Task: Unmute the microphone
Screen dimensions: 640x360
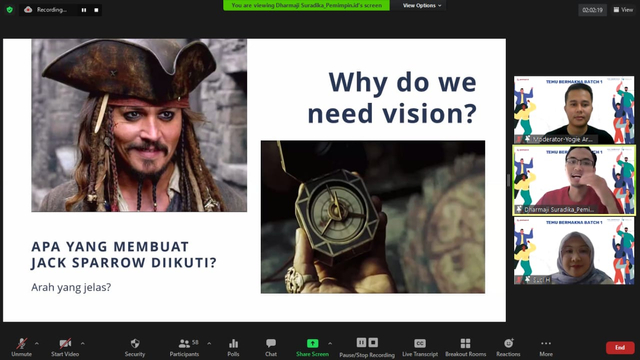Action: (x=22, y=347)
